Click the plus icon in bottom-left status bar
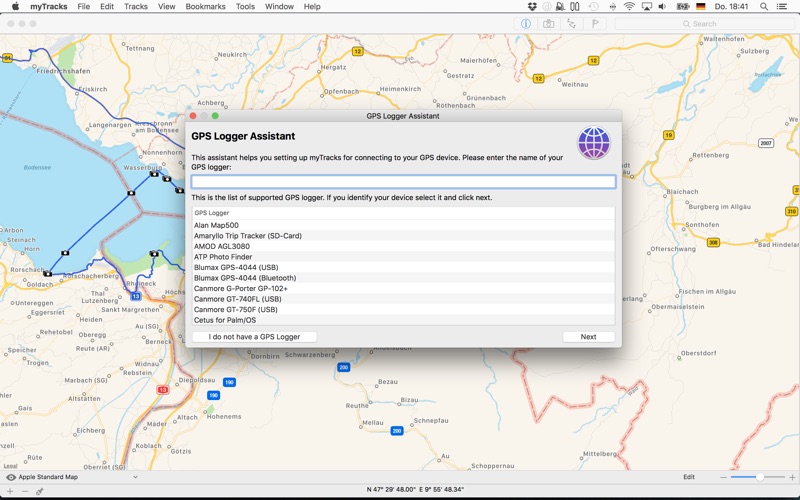800x500 pixels. [x=10, y=491]
